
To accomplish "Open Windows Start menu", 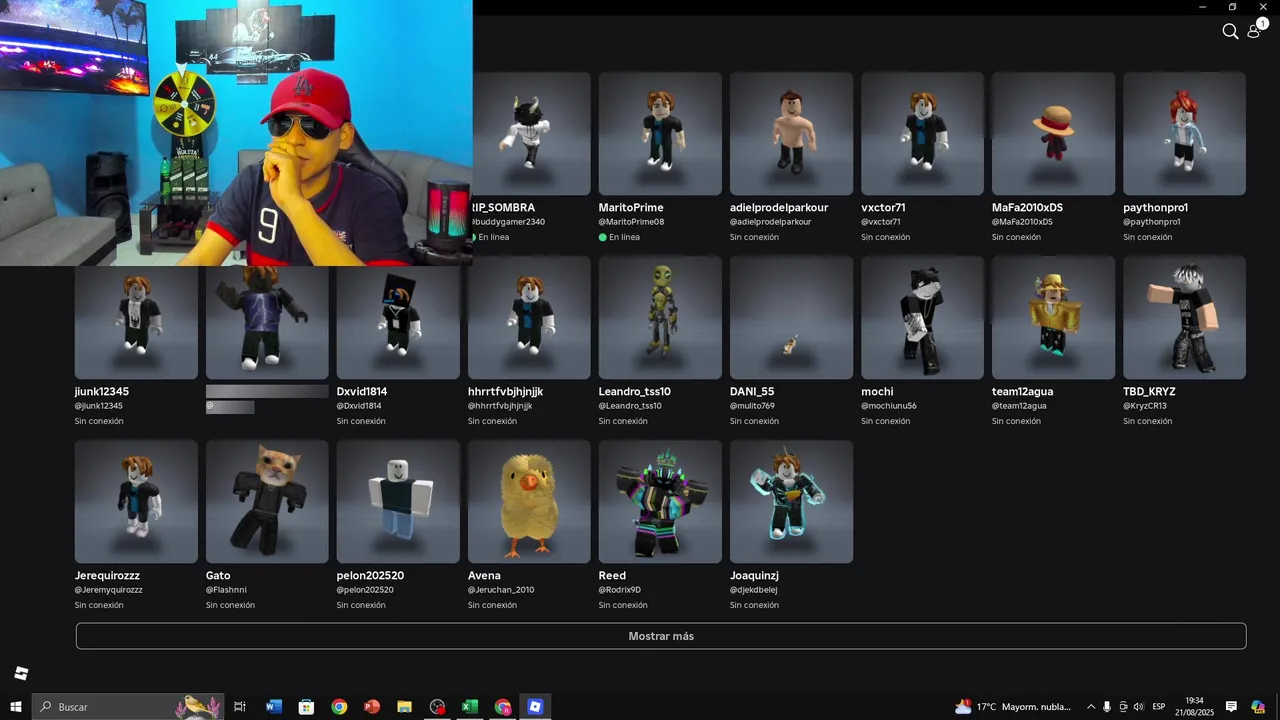I will pos(15,707).
